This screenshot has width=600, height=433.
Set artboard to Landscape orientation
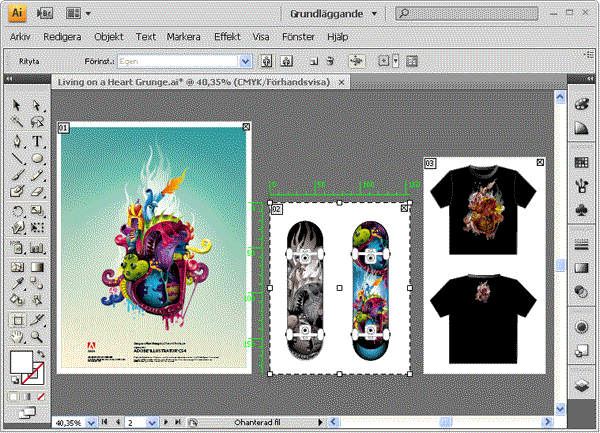287,61
